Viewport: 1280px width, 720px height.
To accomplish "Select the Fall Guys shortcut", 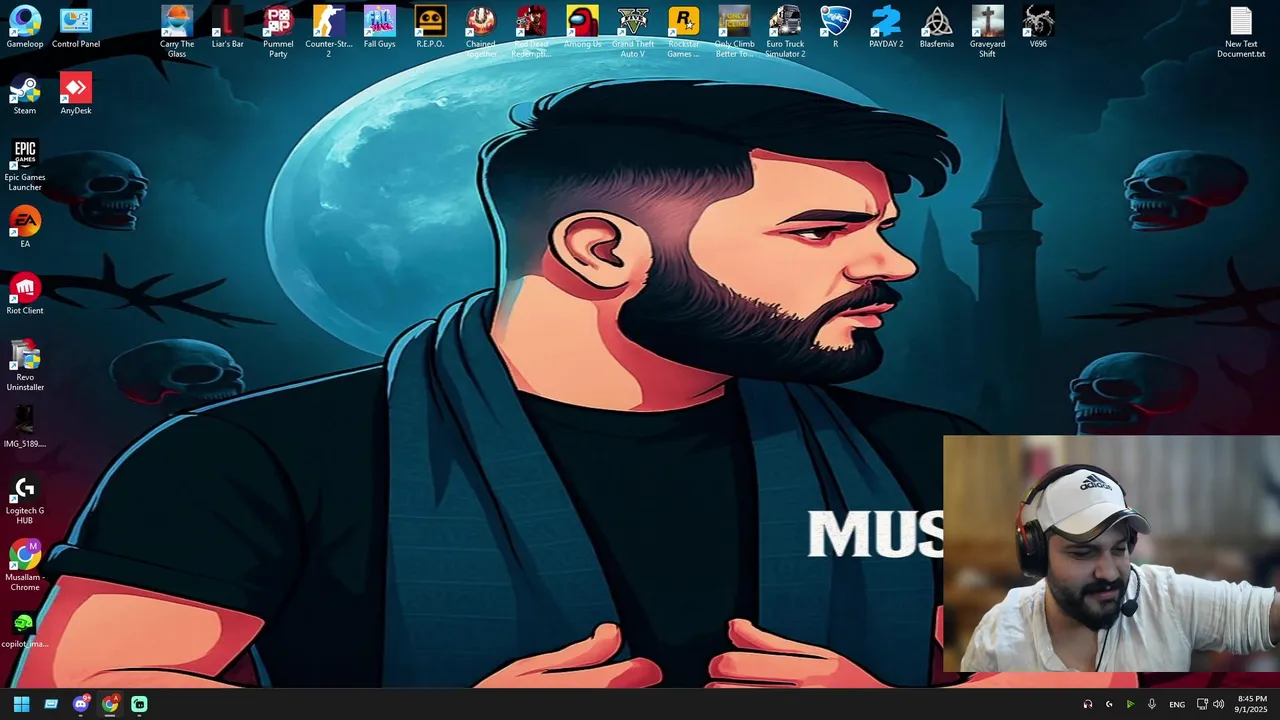I will 379,27.
